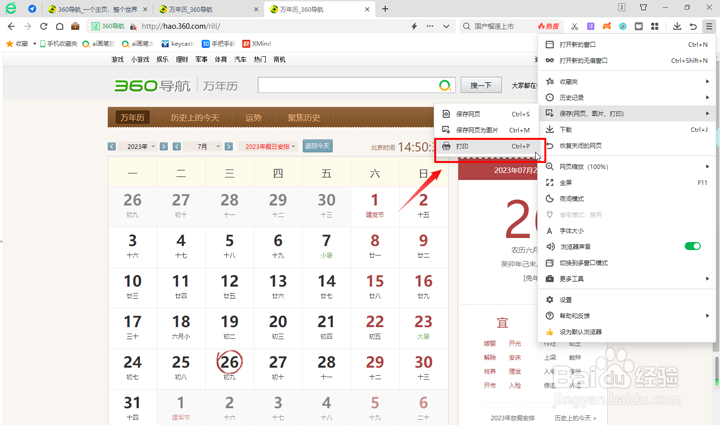Reload the page with the refresh icon
The height and width of the screenshot is (425, 720).
point(44,26)
